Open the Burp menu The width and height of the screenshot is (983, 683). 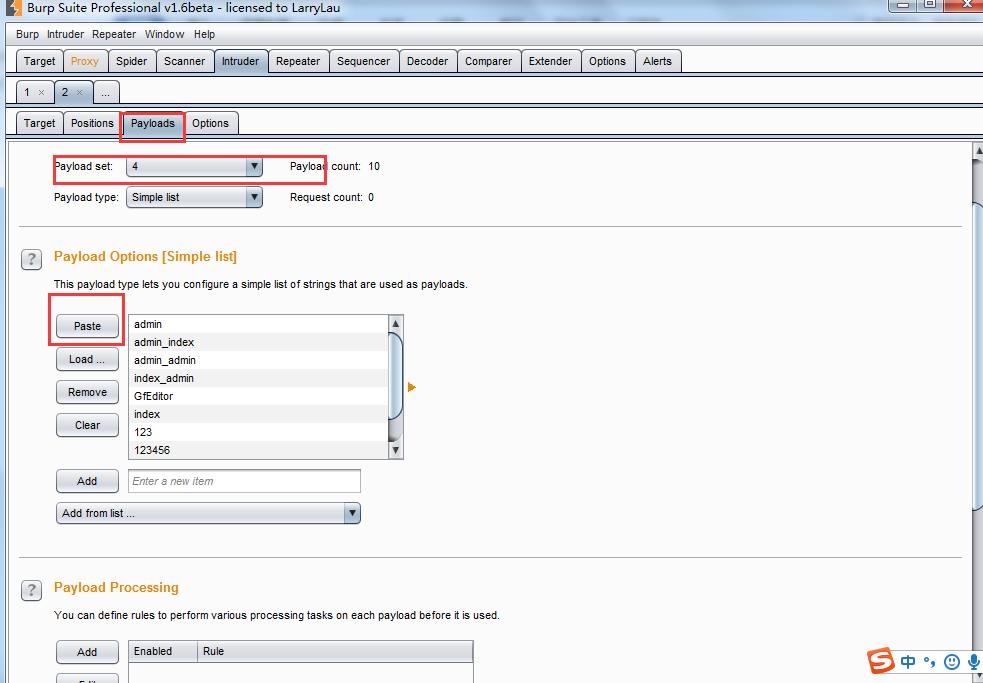tap(27, 34)
